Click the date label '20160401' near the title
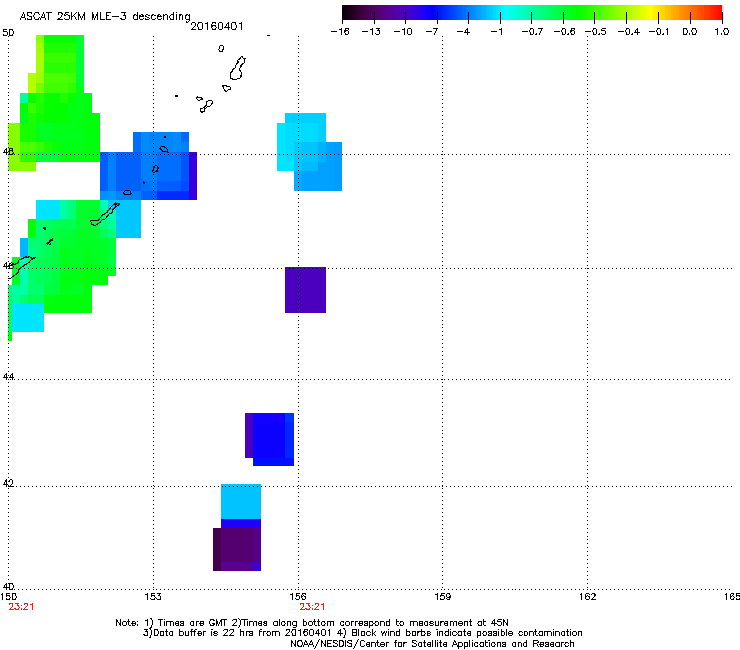 [x=217, y=26]
